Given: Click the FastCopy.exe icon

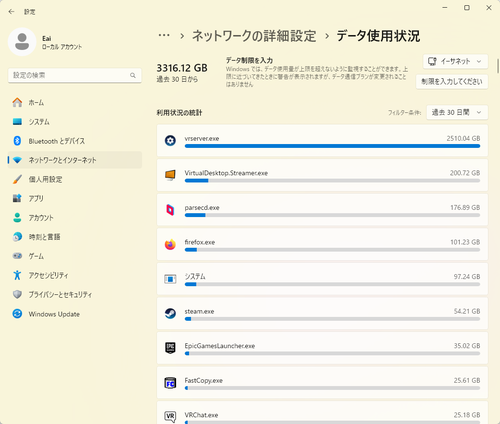Looking at the screenshot, I should [x=170, y=383].
